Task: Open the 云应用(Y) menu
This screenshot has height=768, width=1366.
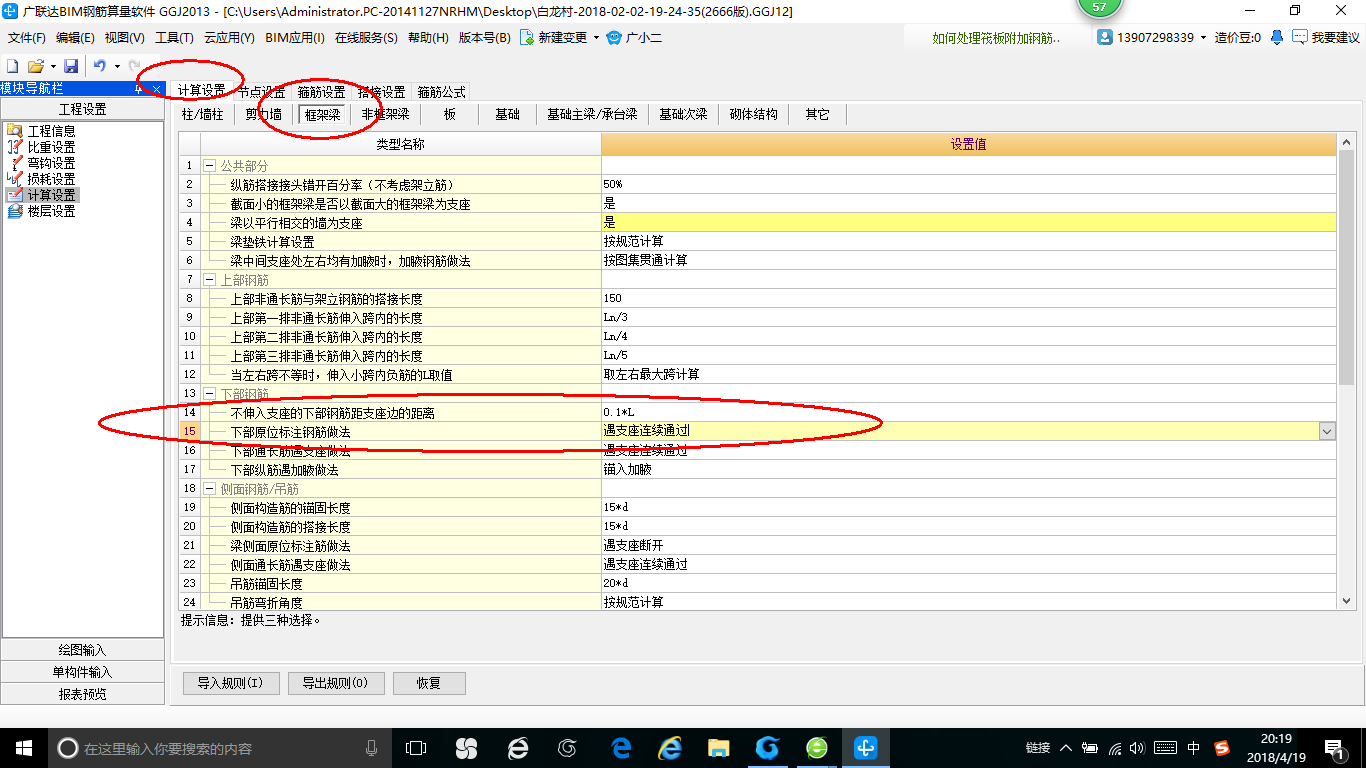Action: pos(229,38)
